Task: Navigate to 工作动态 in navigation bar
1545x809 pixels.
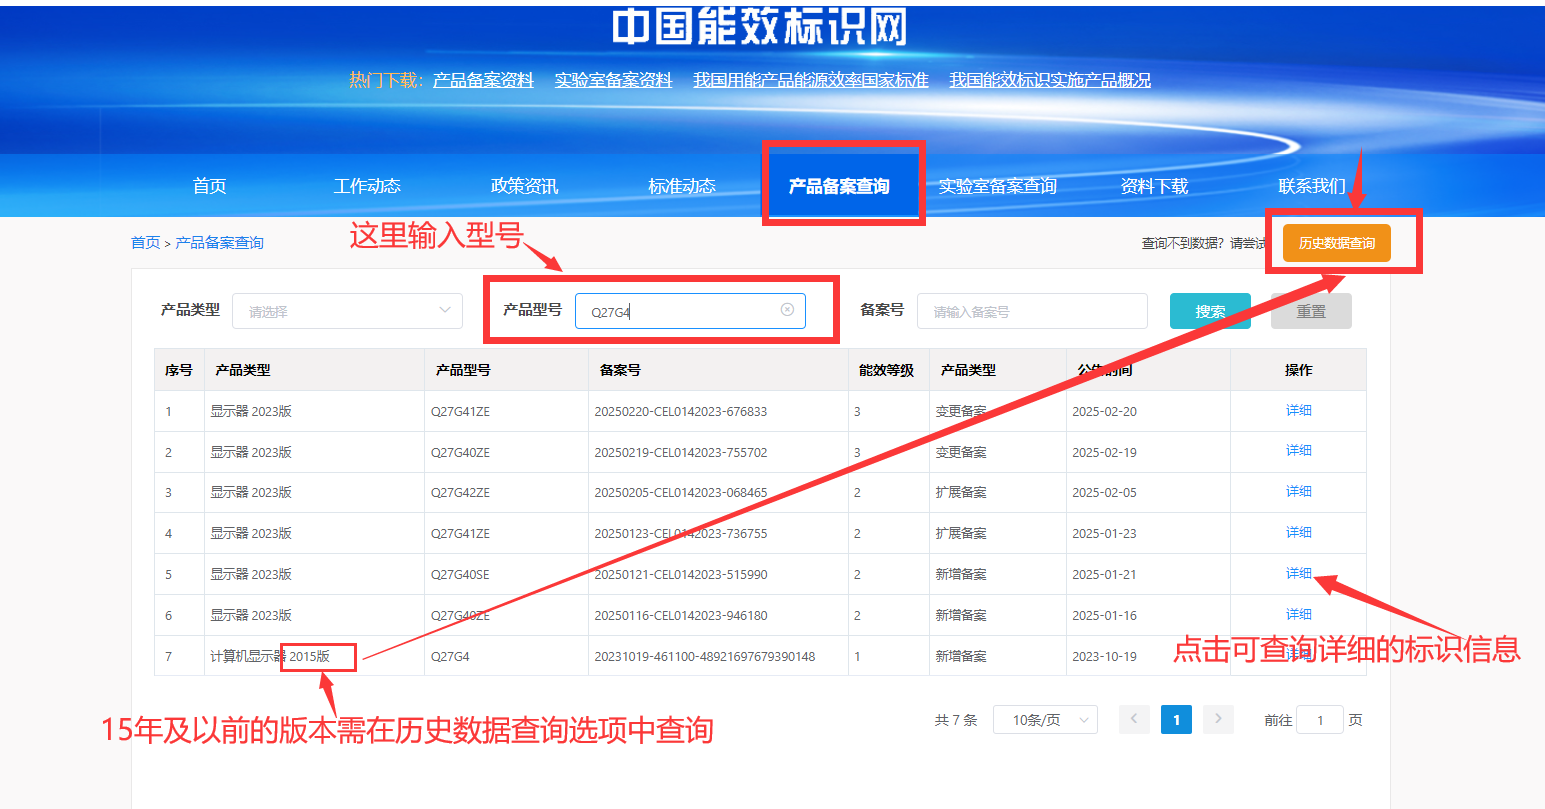Action: (x=367, y=186)
